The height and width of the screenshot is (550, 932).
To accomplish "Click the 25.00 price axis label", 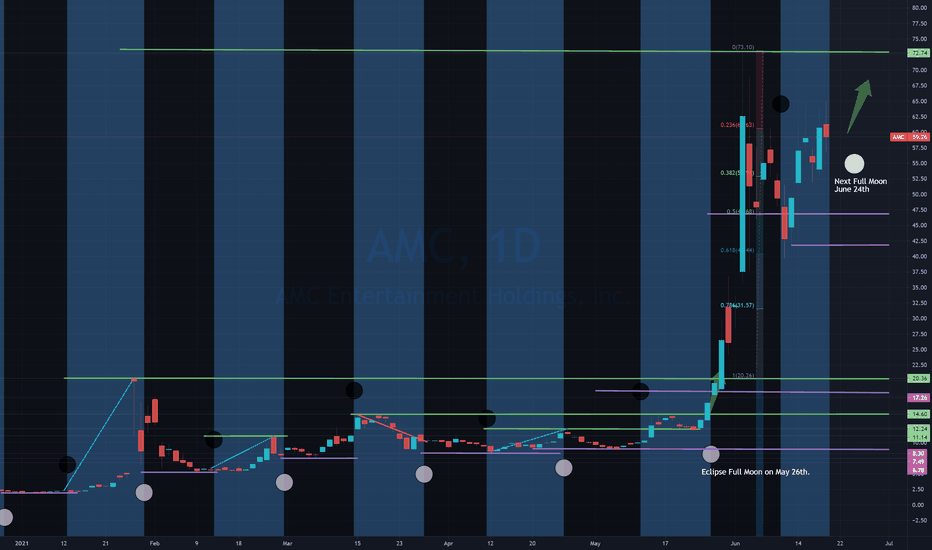I will click(x=919, y=350).
